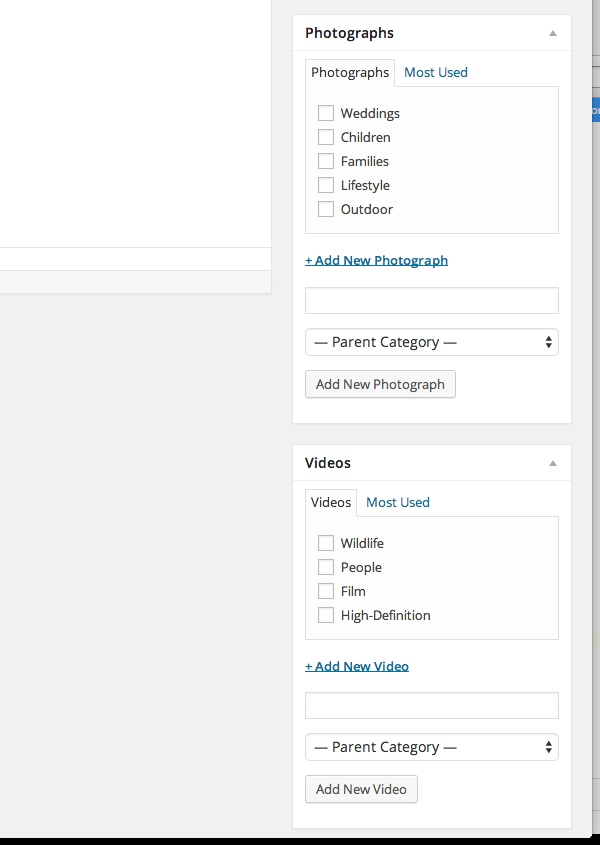Check the Weddings checkbox
The width and height of the screenshot is (600, 845).
click(326, 113)
